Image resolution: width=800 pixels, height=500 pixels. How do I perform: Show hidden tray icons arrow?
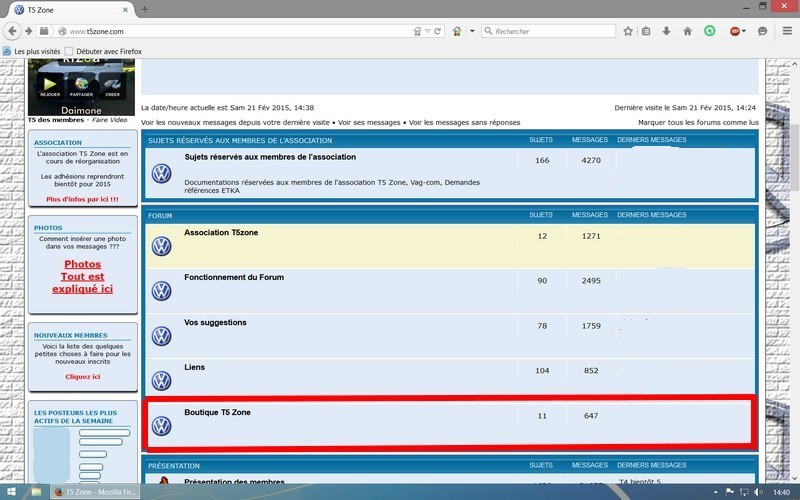715,492
